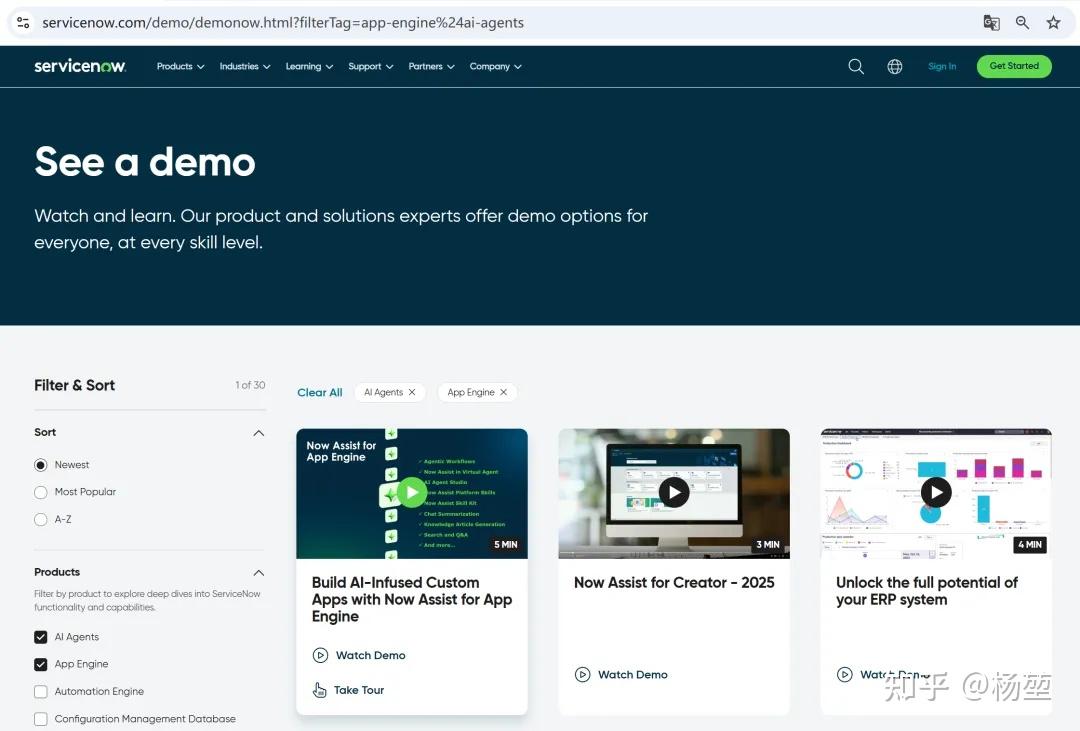Bookmark this page with the star icon
The width and height of the screenshot is (1080, 731).
(1053, 23)
